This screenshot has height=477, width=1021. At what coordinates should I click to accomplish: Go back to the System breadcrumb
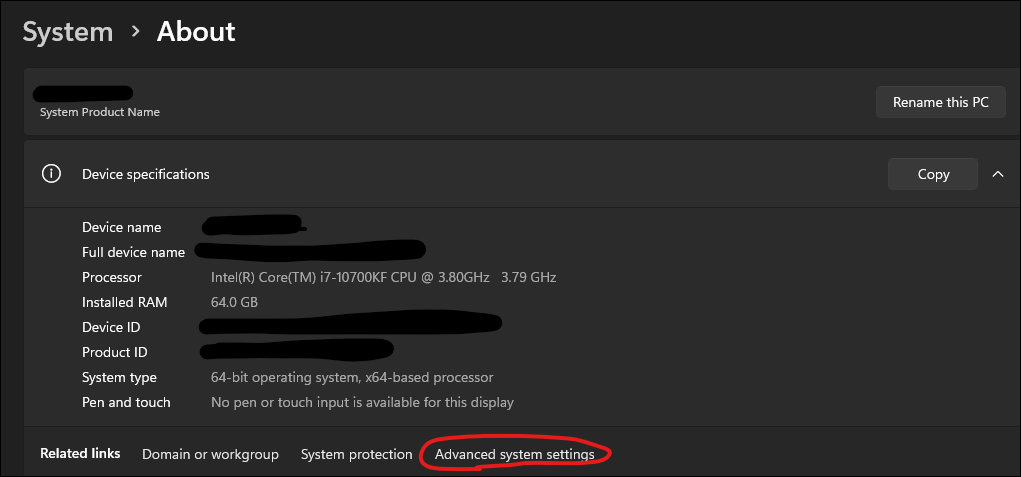(x=68, y=32)
